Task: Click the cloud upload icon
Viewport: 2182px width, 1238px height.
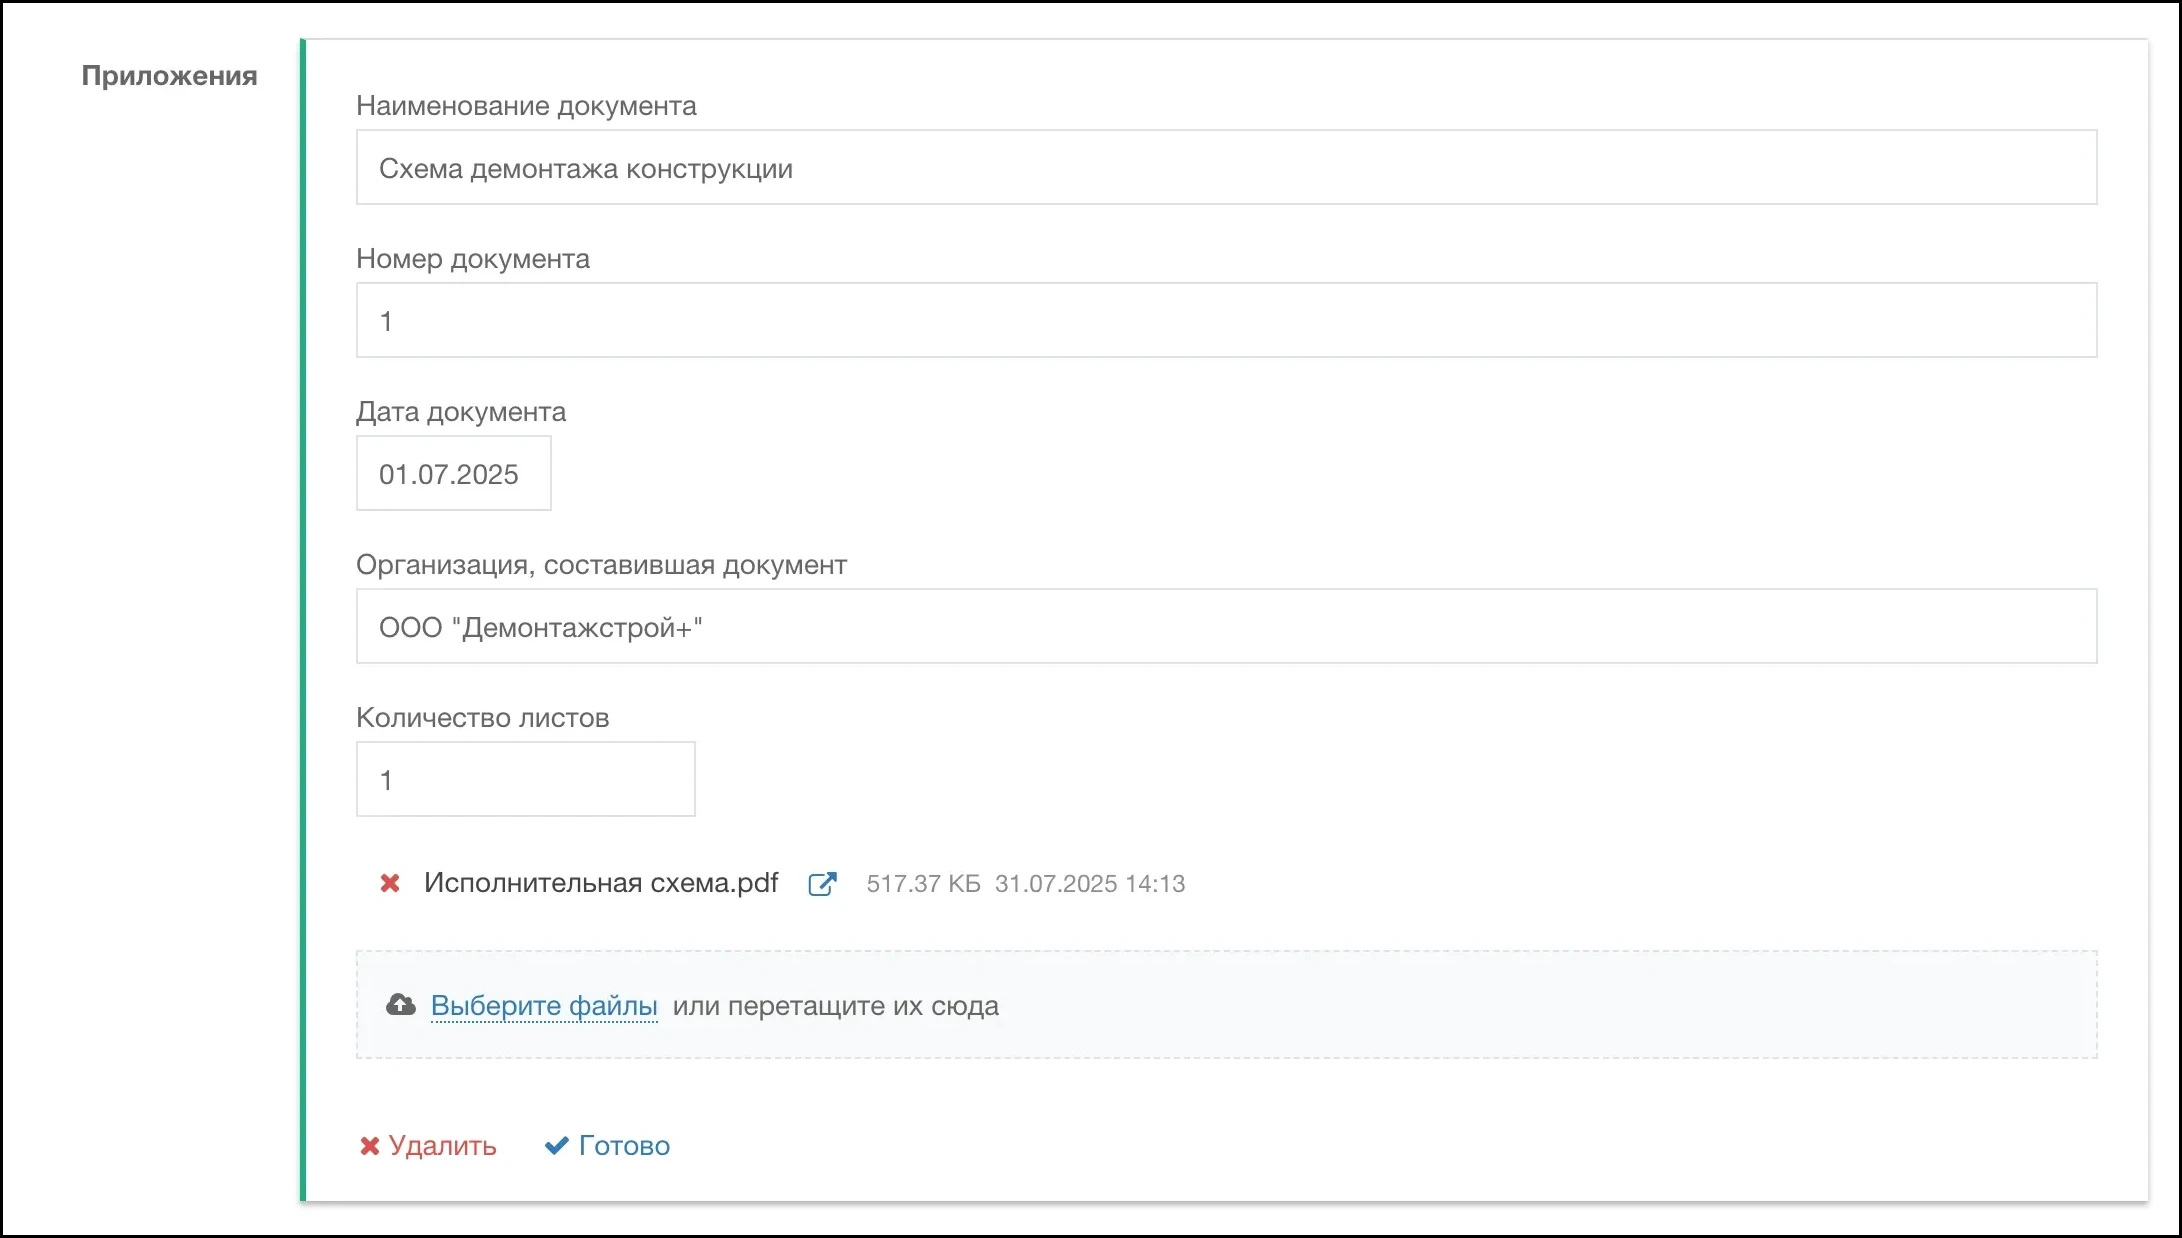Action: (401, 1005)
